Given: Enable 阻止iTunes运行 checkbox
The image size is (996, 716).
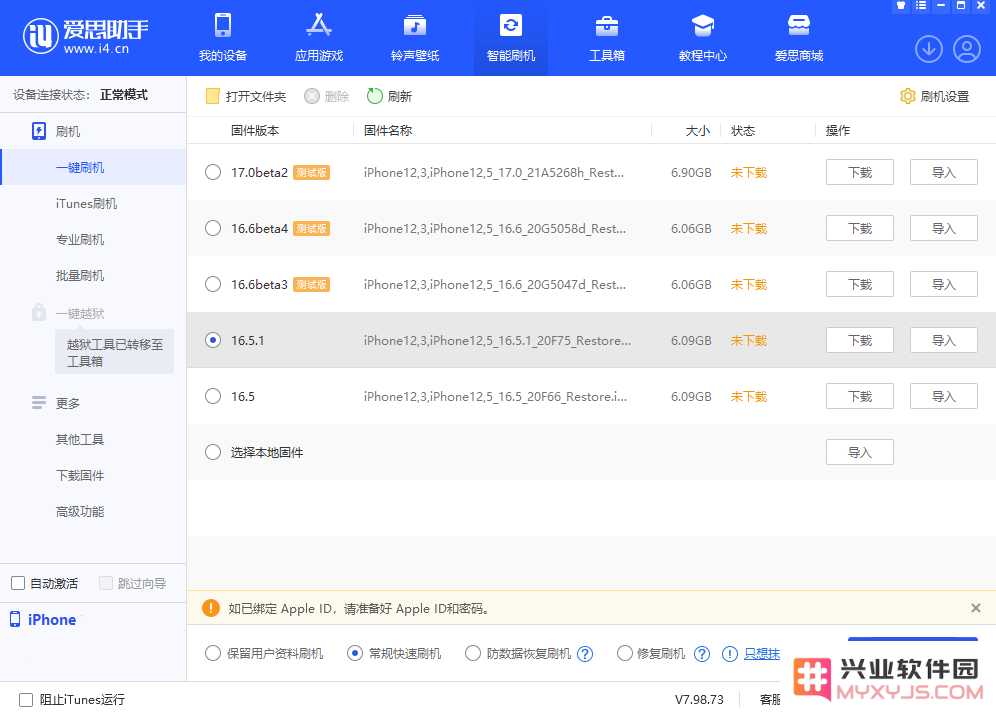Looking at the screenshot, I should [x=26, y=699].
